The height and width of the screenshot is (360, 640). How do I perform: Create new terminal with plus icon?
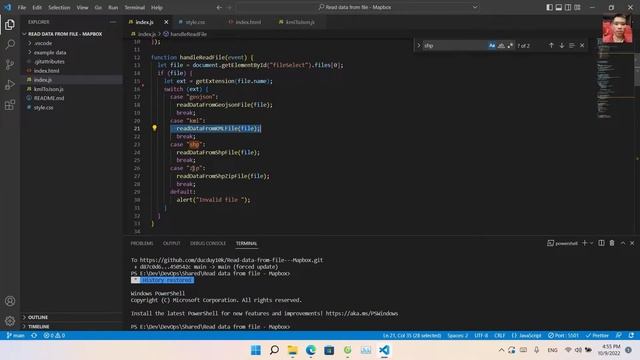click(x=584, y=243)
